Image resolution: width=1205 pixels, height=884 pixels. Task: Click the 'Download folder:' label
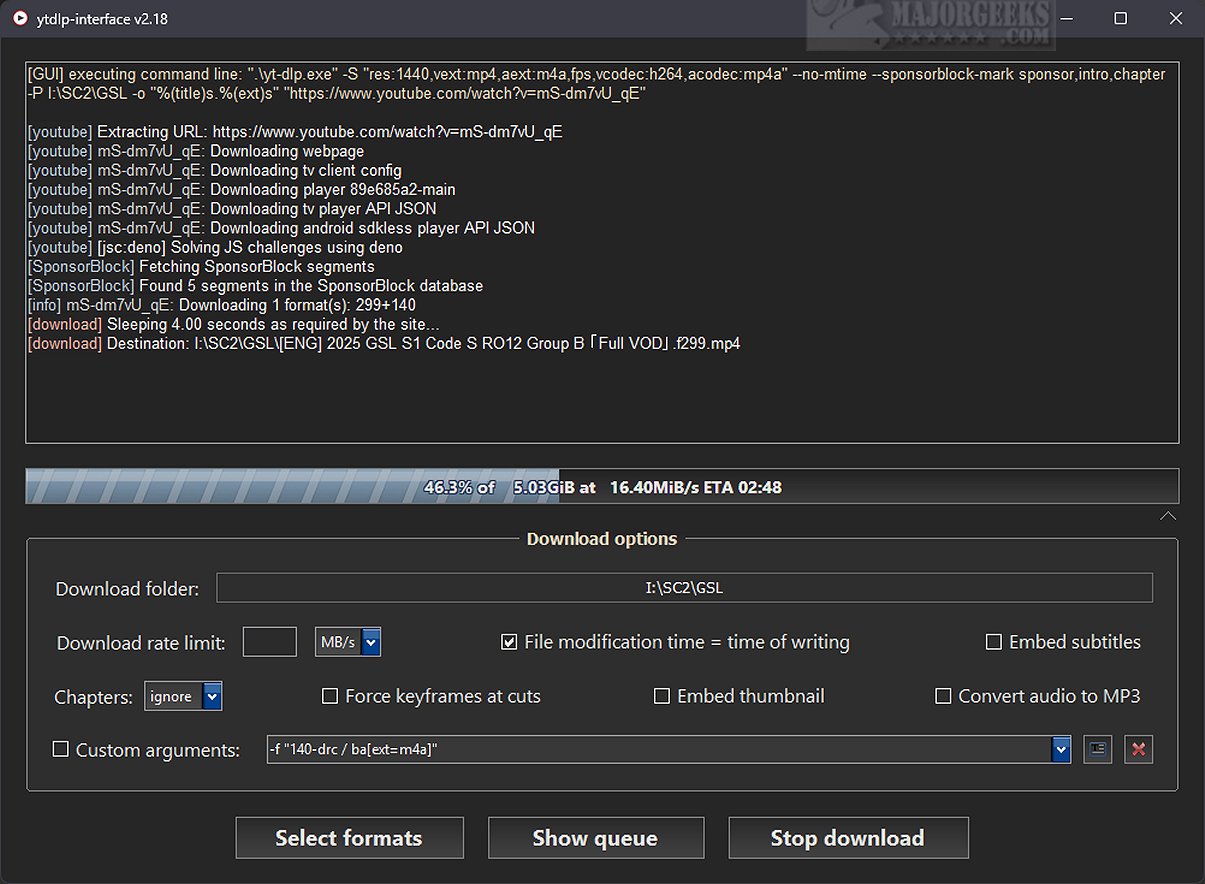tap(127, 589)
